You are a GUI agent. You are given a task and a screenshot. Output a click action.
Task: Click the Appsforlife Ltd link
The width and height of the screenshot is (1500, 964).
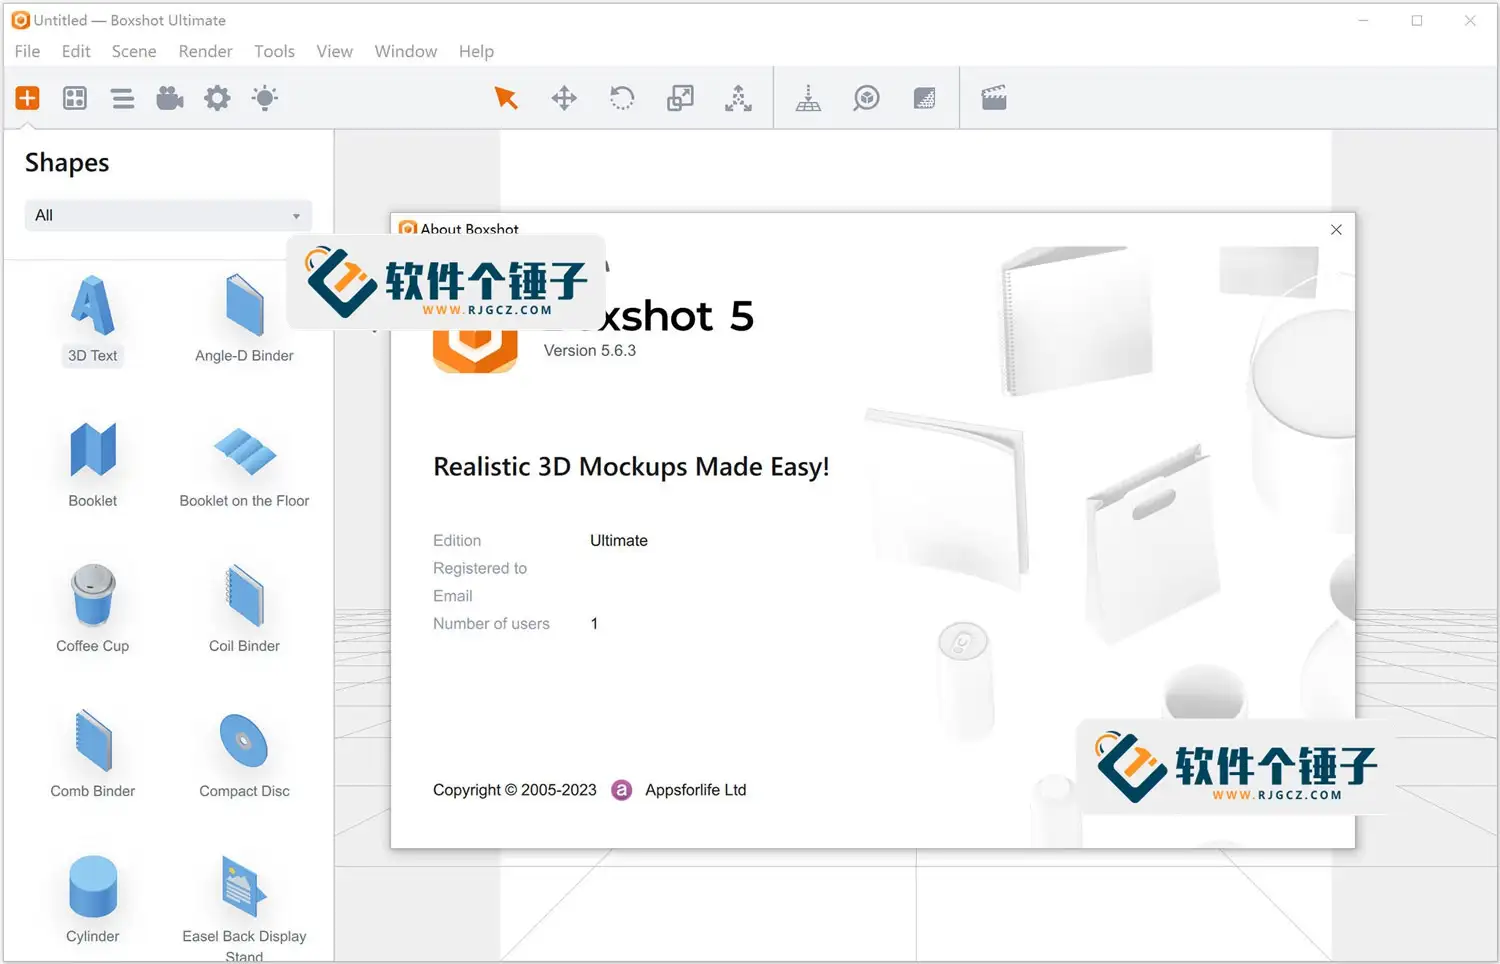696,790
